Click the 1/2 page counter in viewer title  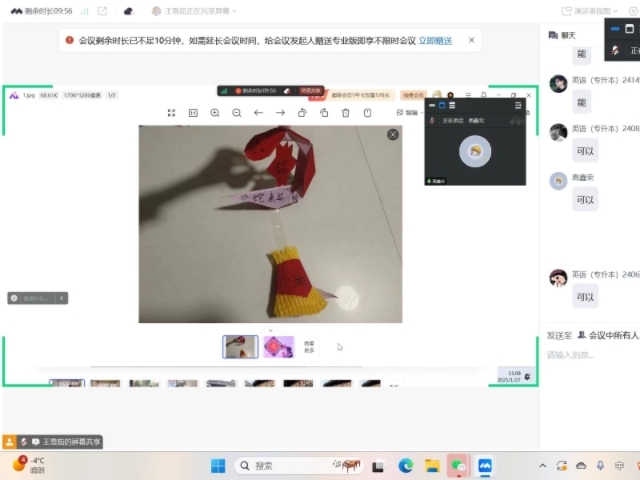click(111, 95)
